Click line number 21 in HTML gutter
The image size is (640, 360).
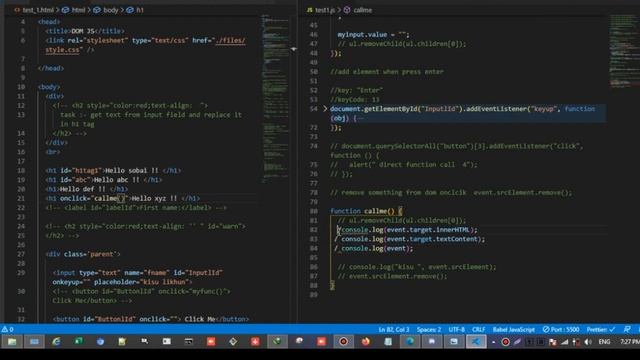click(21, 198)
